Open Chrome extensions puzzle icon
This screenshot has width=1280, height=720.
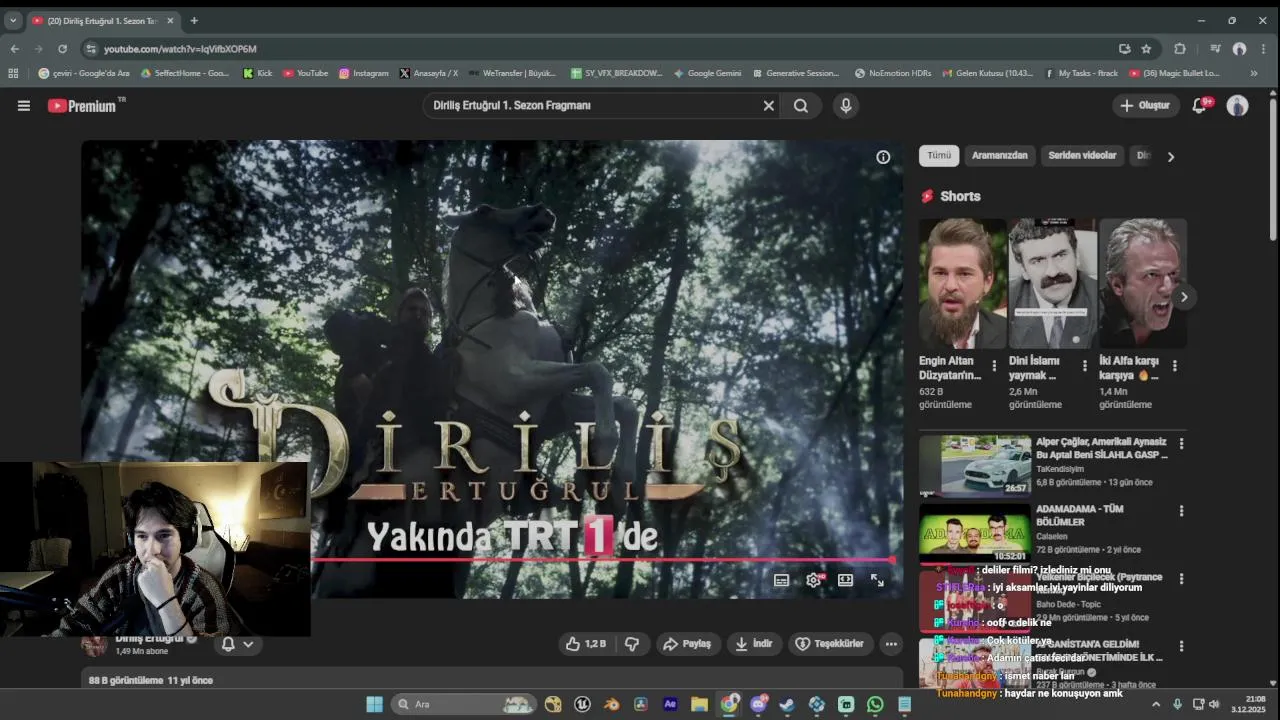(1180, 48)
